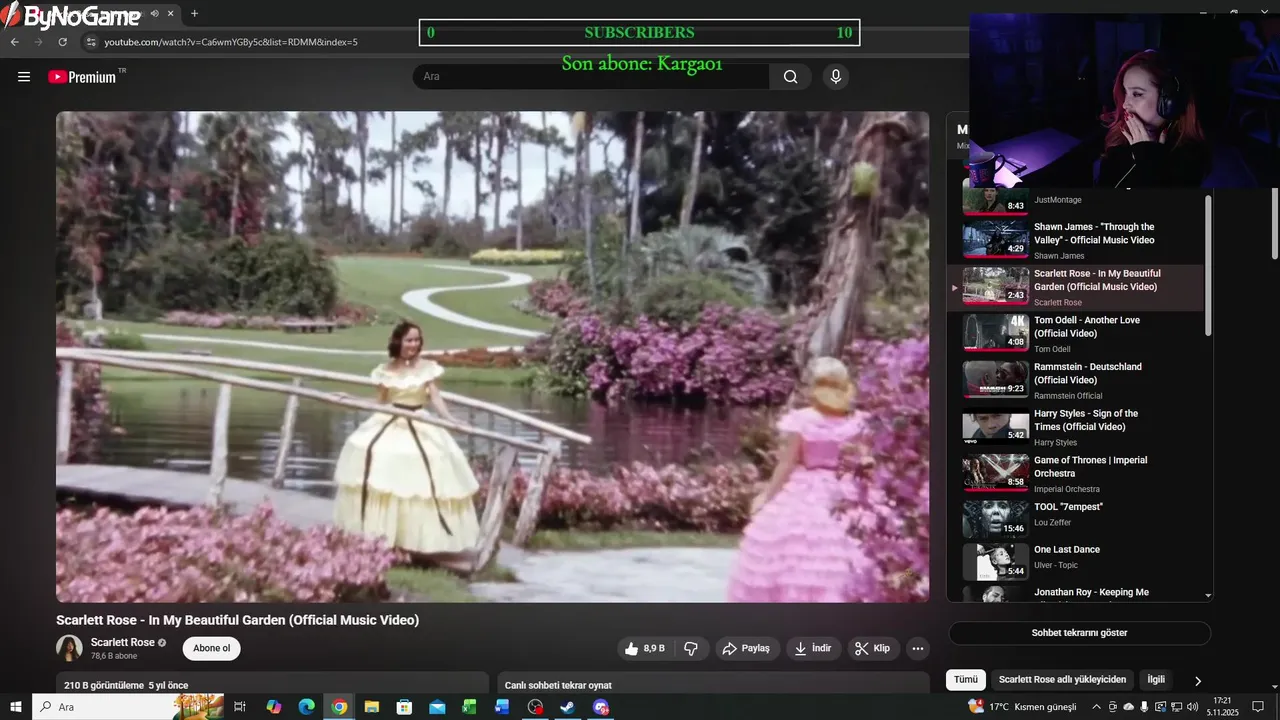Open more actions three-dot menu
1280x720 pixels.
point(918,648)
